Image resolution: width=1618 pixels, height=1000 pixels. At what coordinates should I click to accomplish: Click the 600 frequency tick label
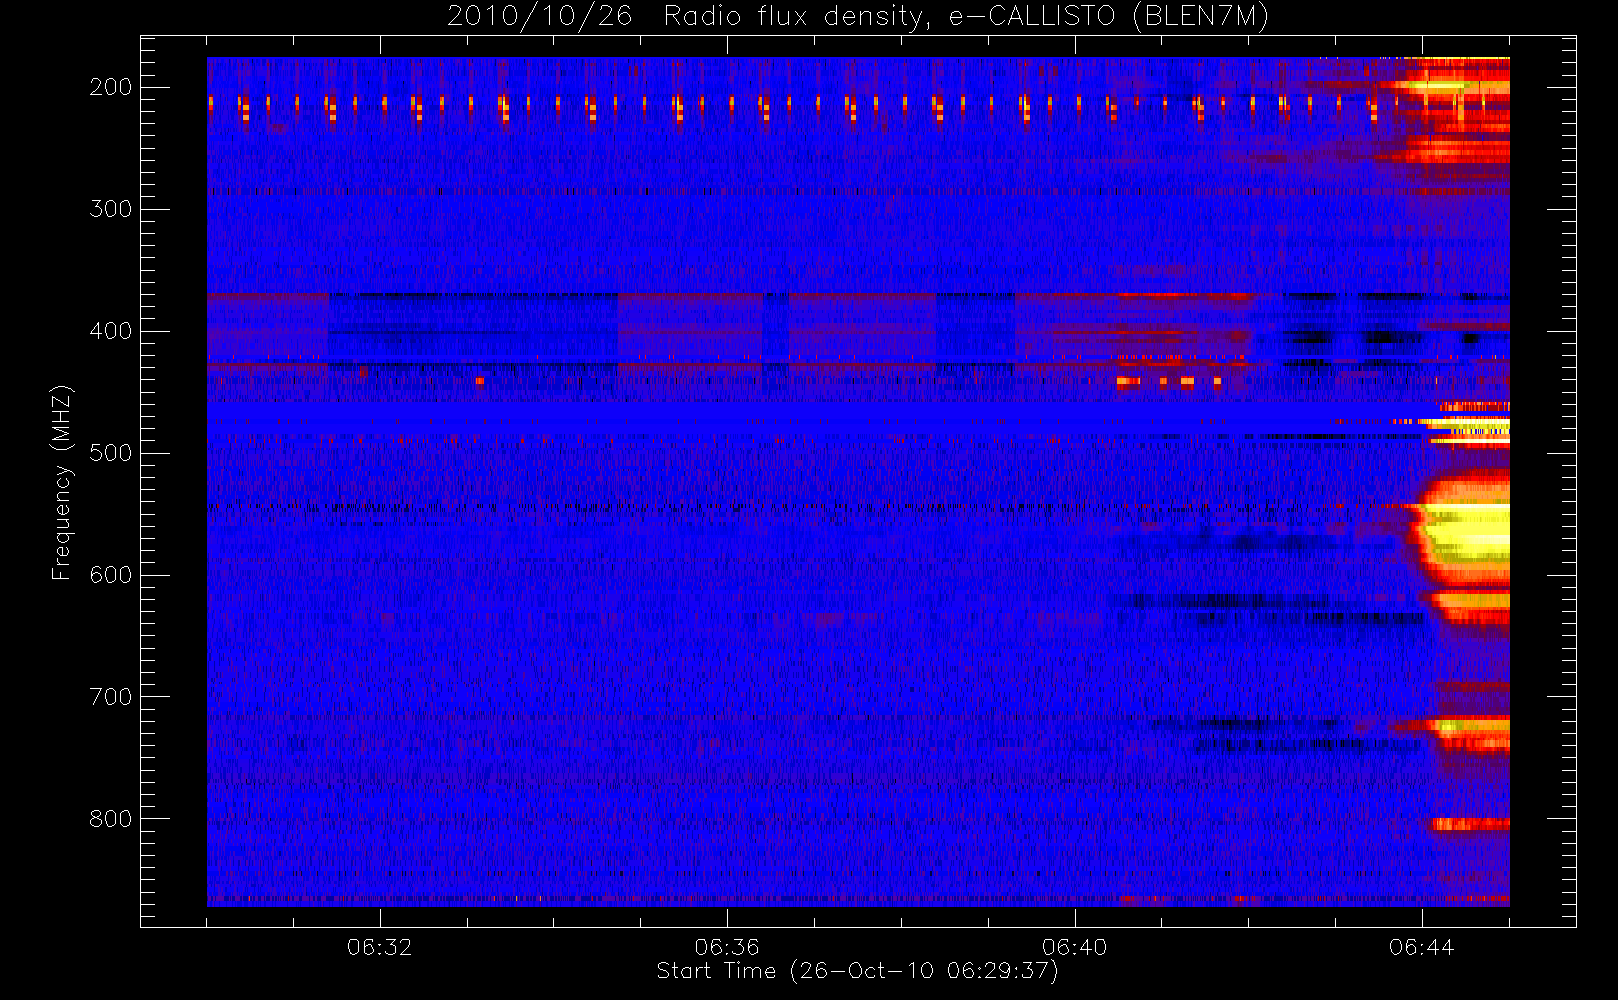pyautogui.click(x=110, y=575)
